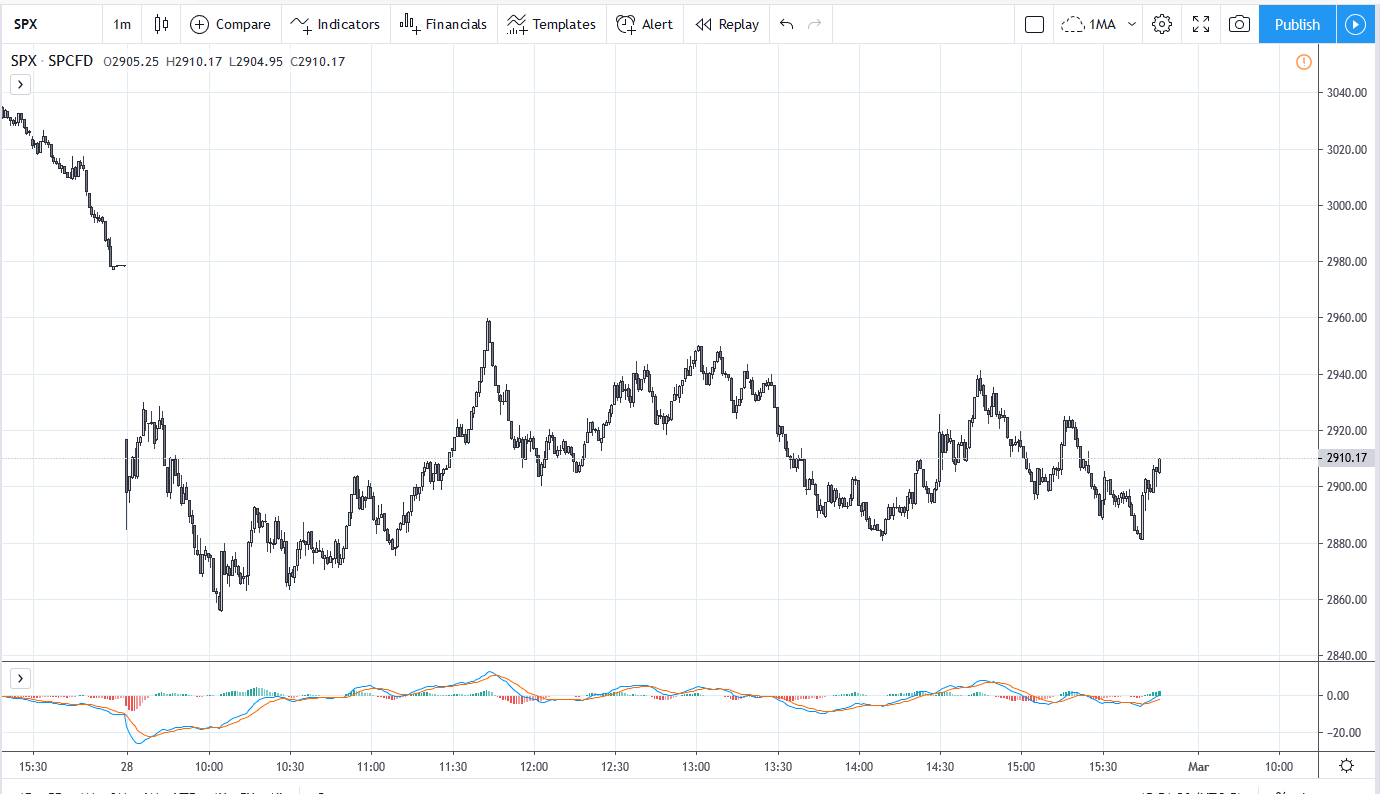Click the 12:00 time axis label
Image resolution: width=1380 pixels, height=794 pixels.
click(534, 767)
